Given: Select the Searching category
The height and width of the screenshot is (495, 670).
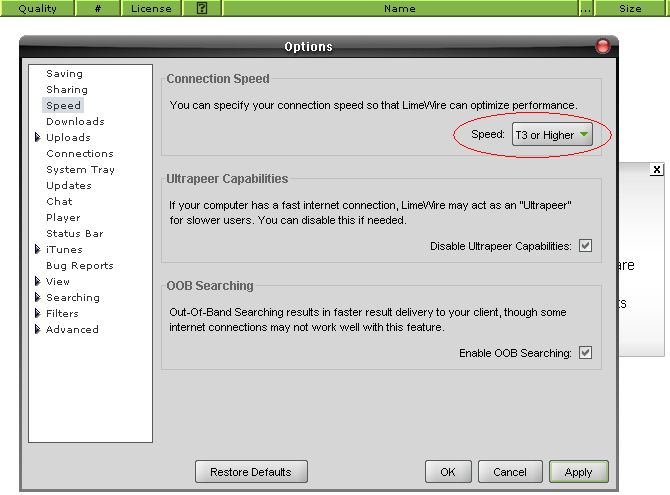Looking at the screenshot, I should coord(73,298).
